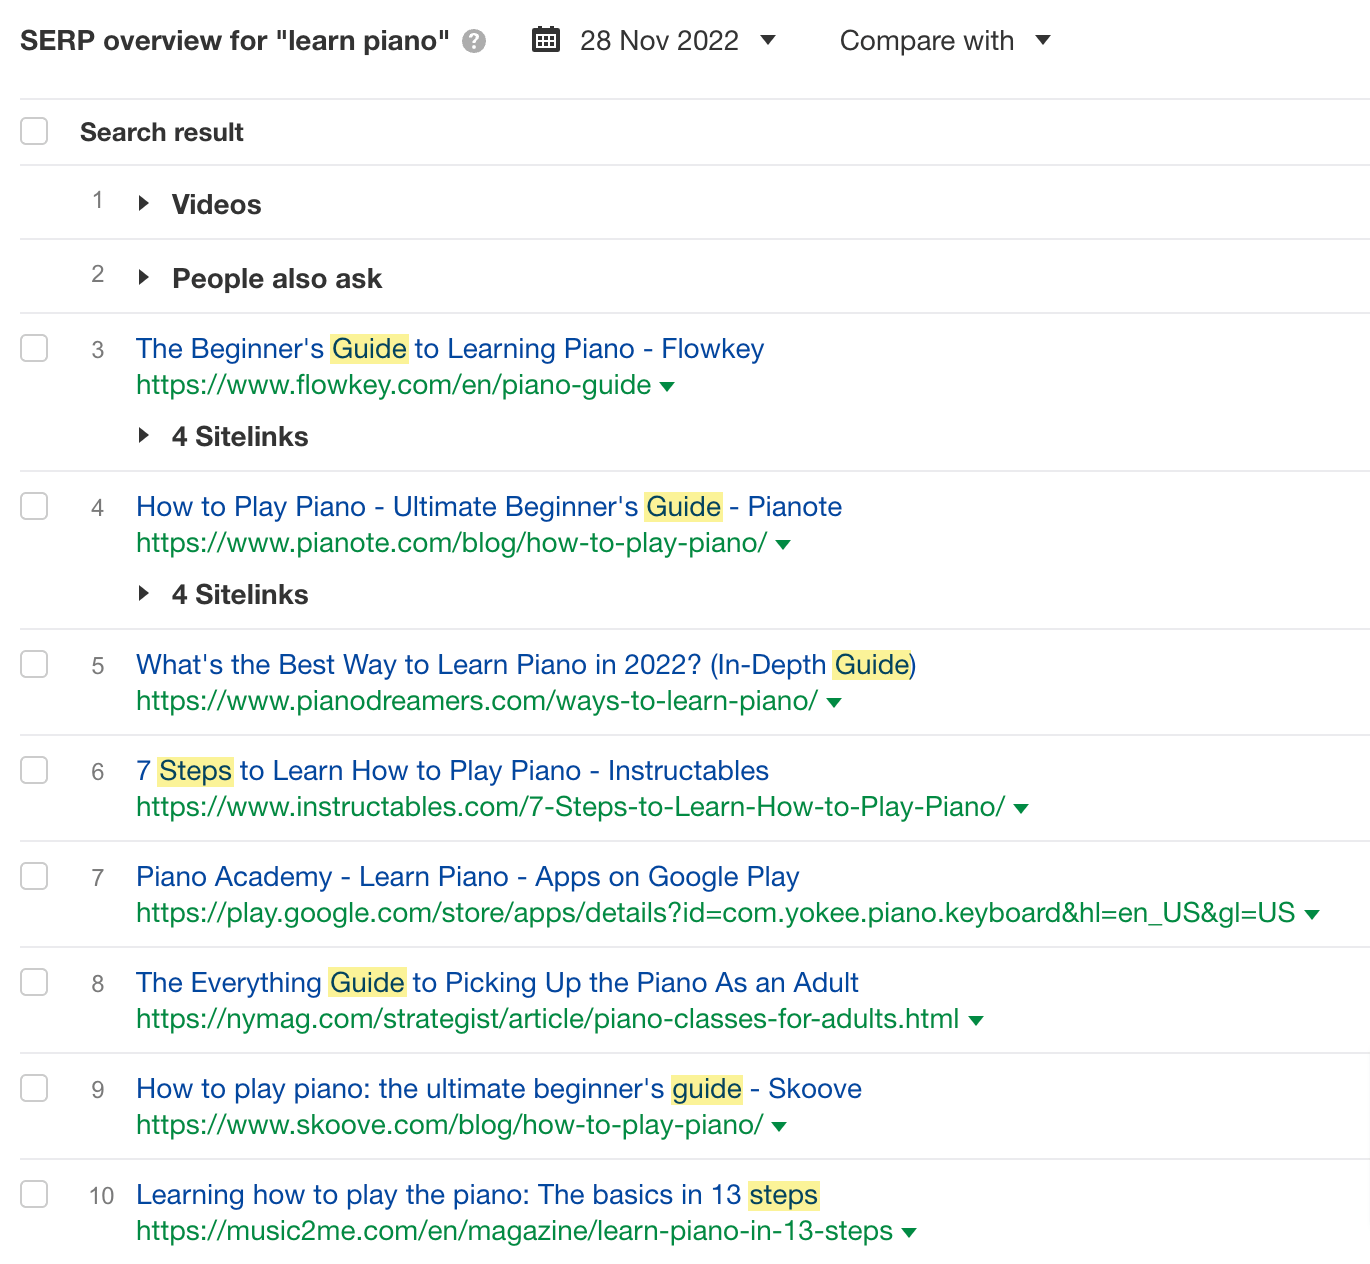Open the Piano Academy Google Play link

point(467,876)
